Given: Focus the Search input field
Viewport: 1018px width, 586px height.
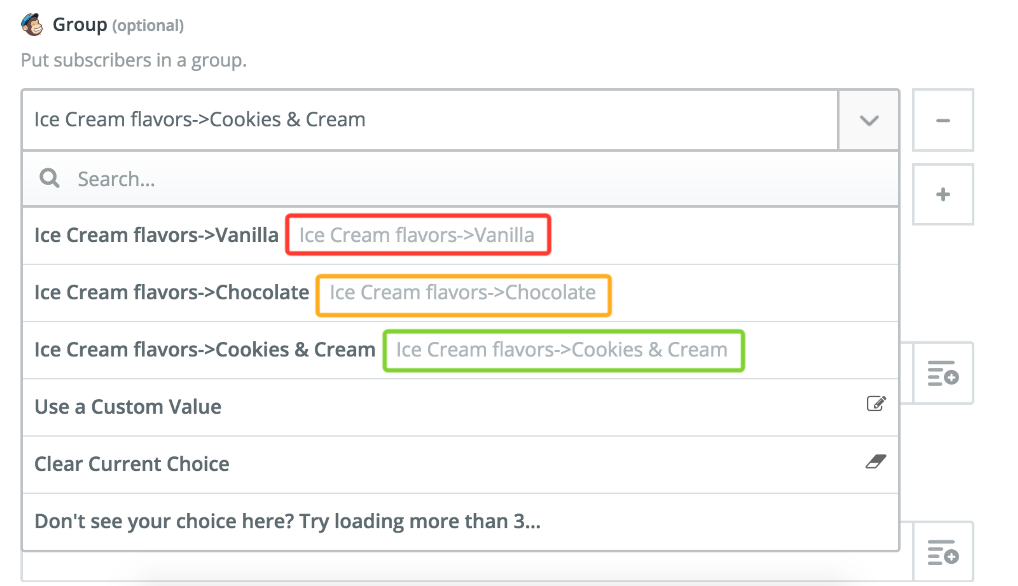Looking at the screenshot, I should coord(460,178).
